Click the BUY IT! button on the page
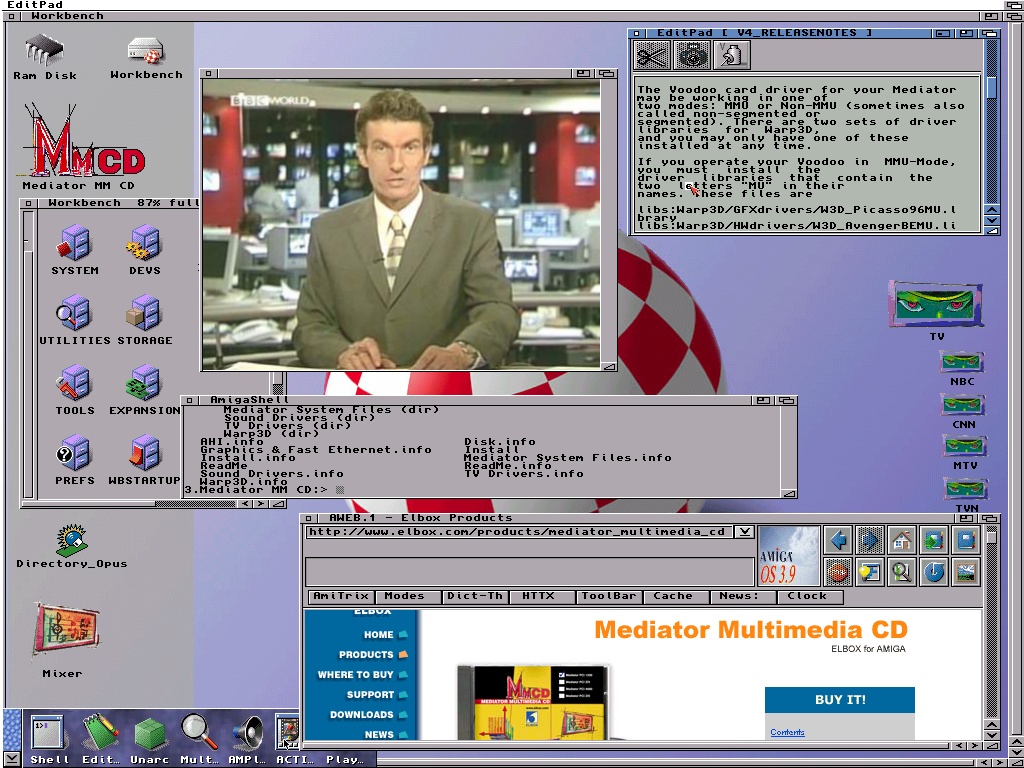 point(840,699)
